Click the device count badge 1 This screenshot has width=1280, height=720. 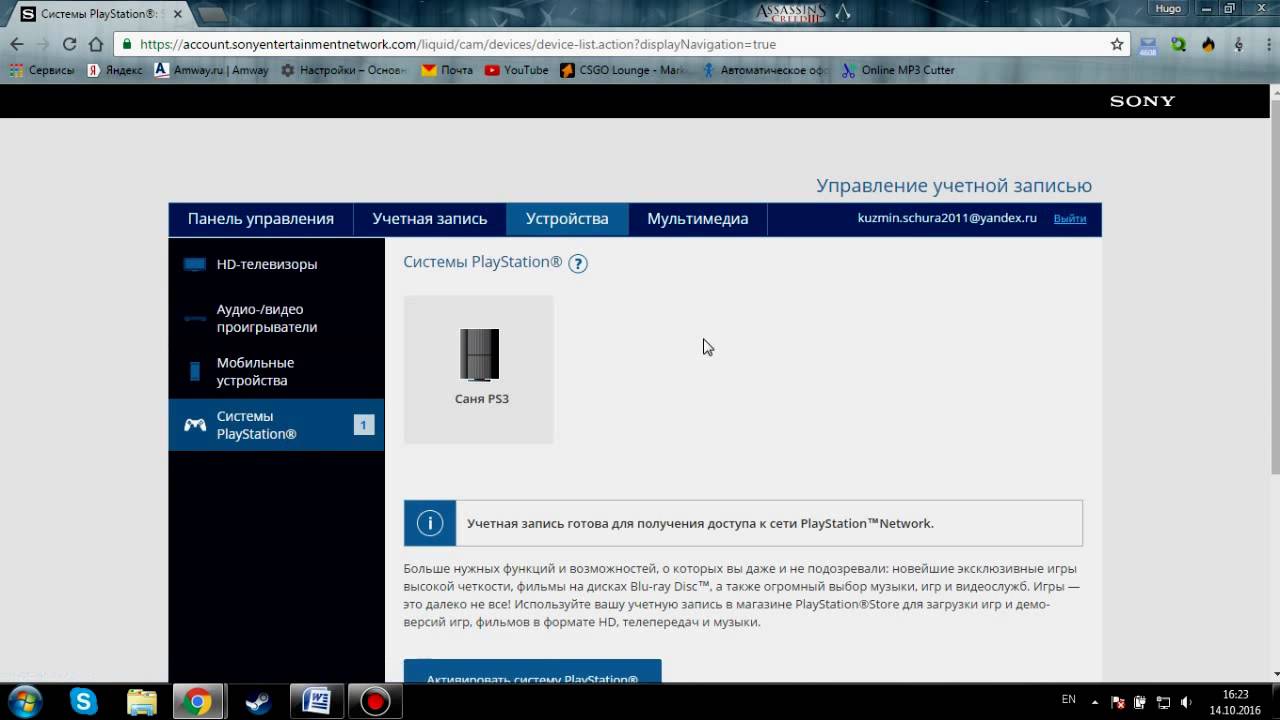point(363,425)
